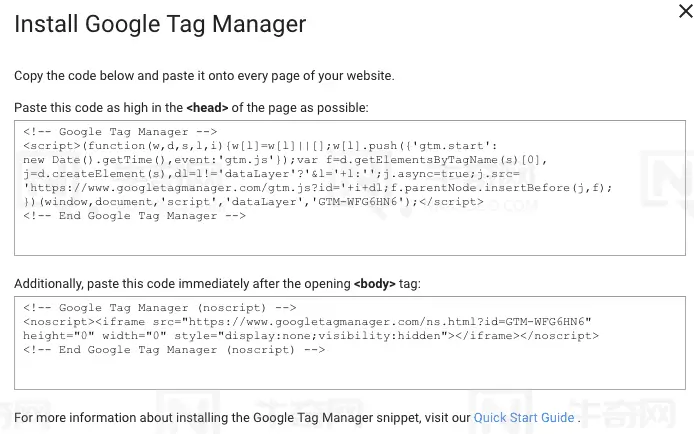Click the Copy the code below sentence

pyautogui.click(x=204, y=76)
